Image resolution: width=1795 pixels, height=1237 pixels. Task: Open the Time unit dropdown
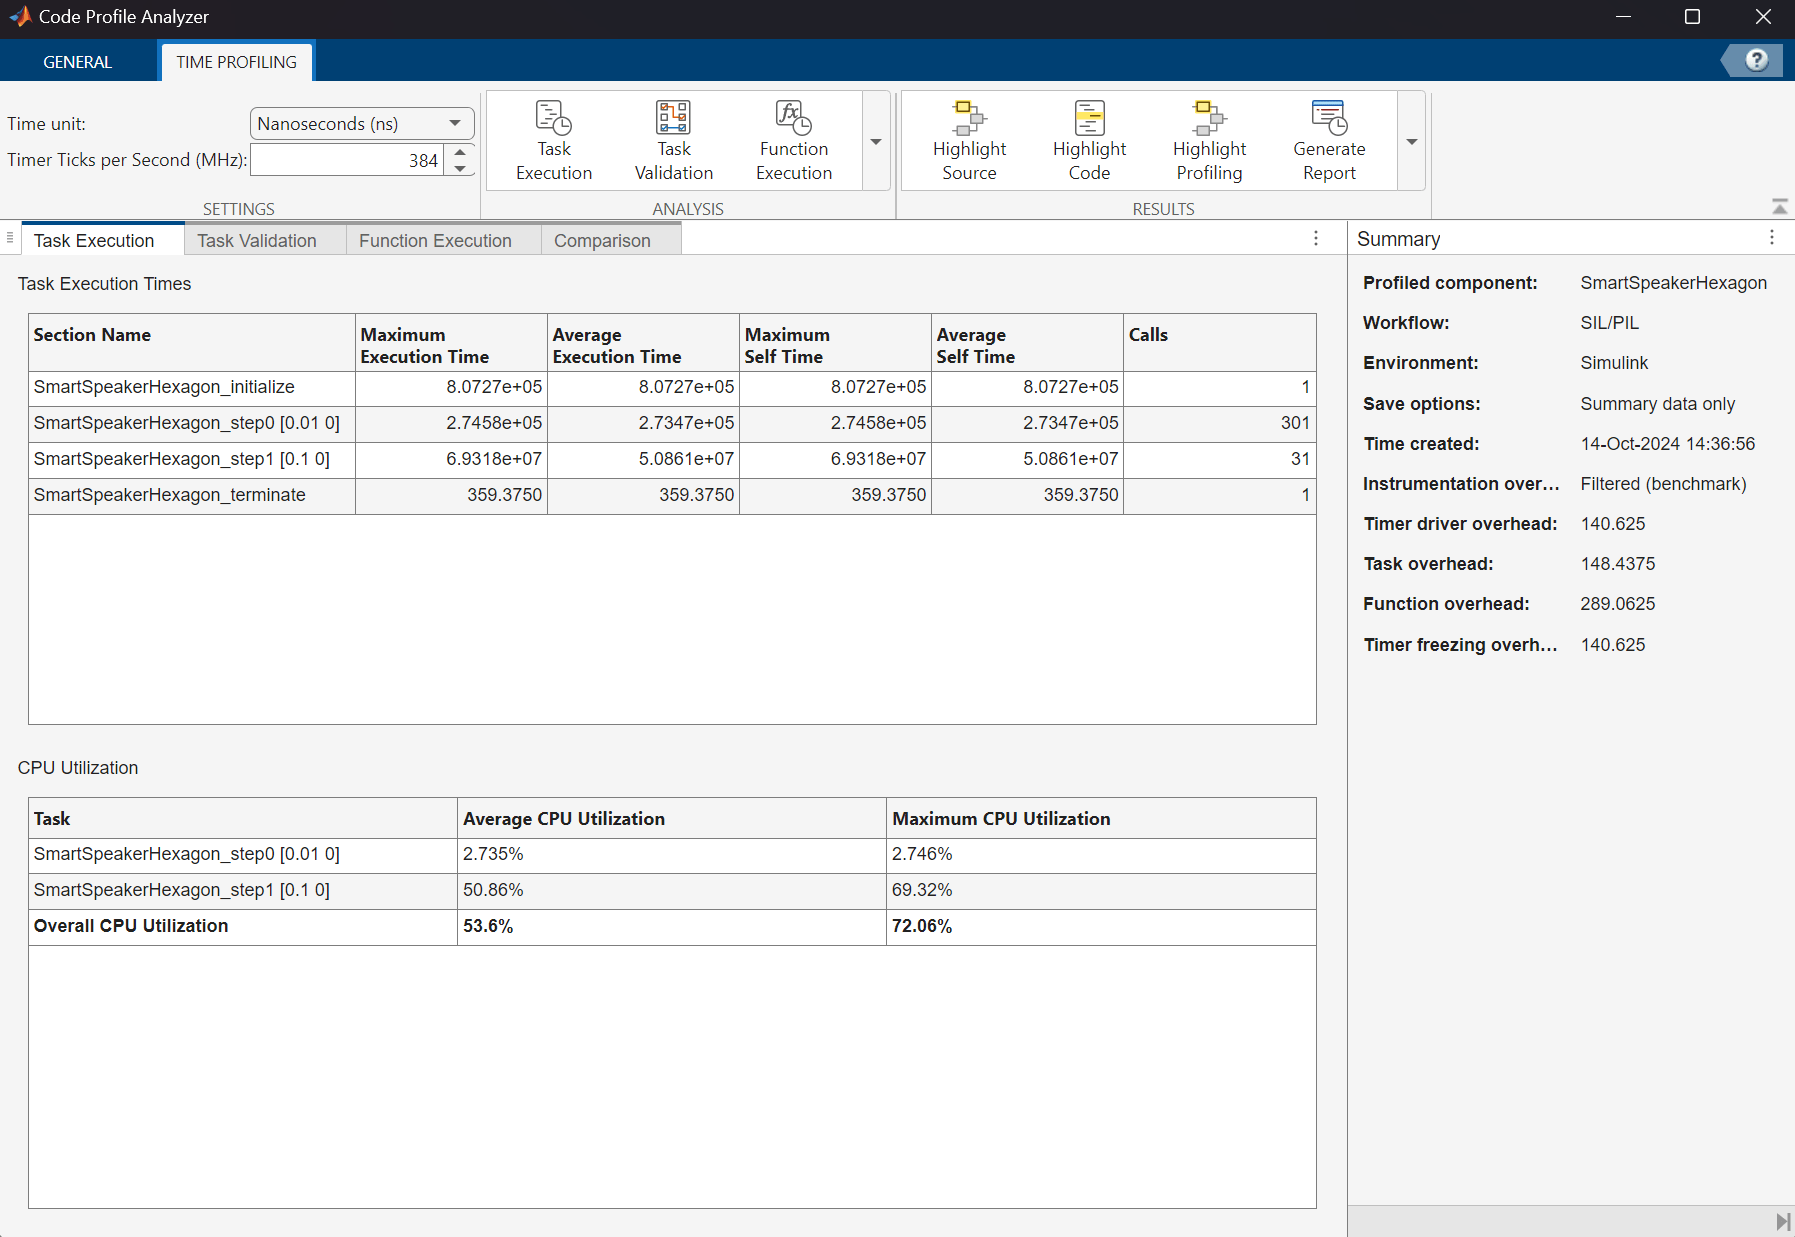coord(361,123)
